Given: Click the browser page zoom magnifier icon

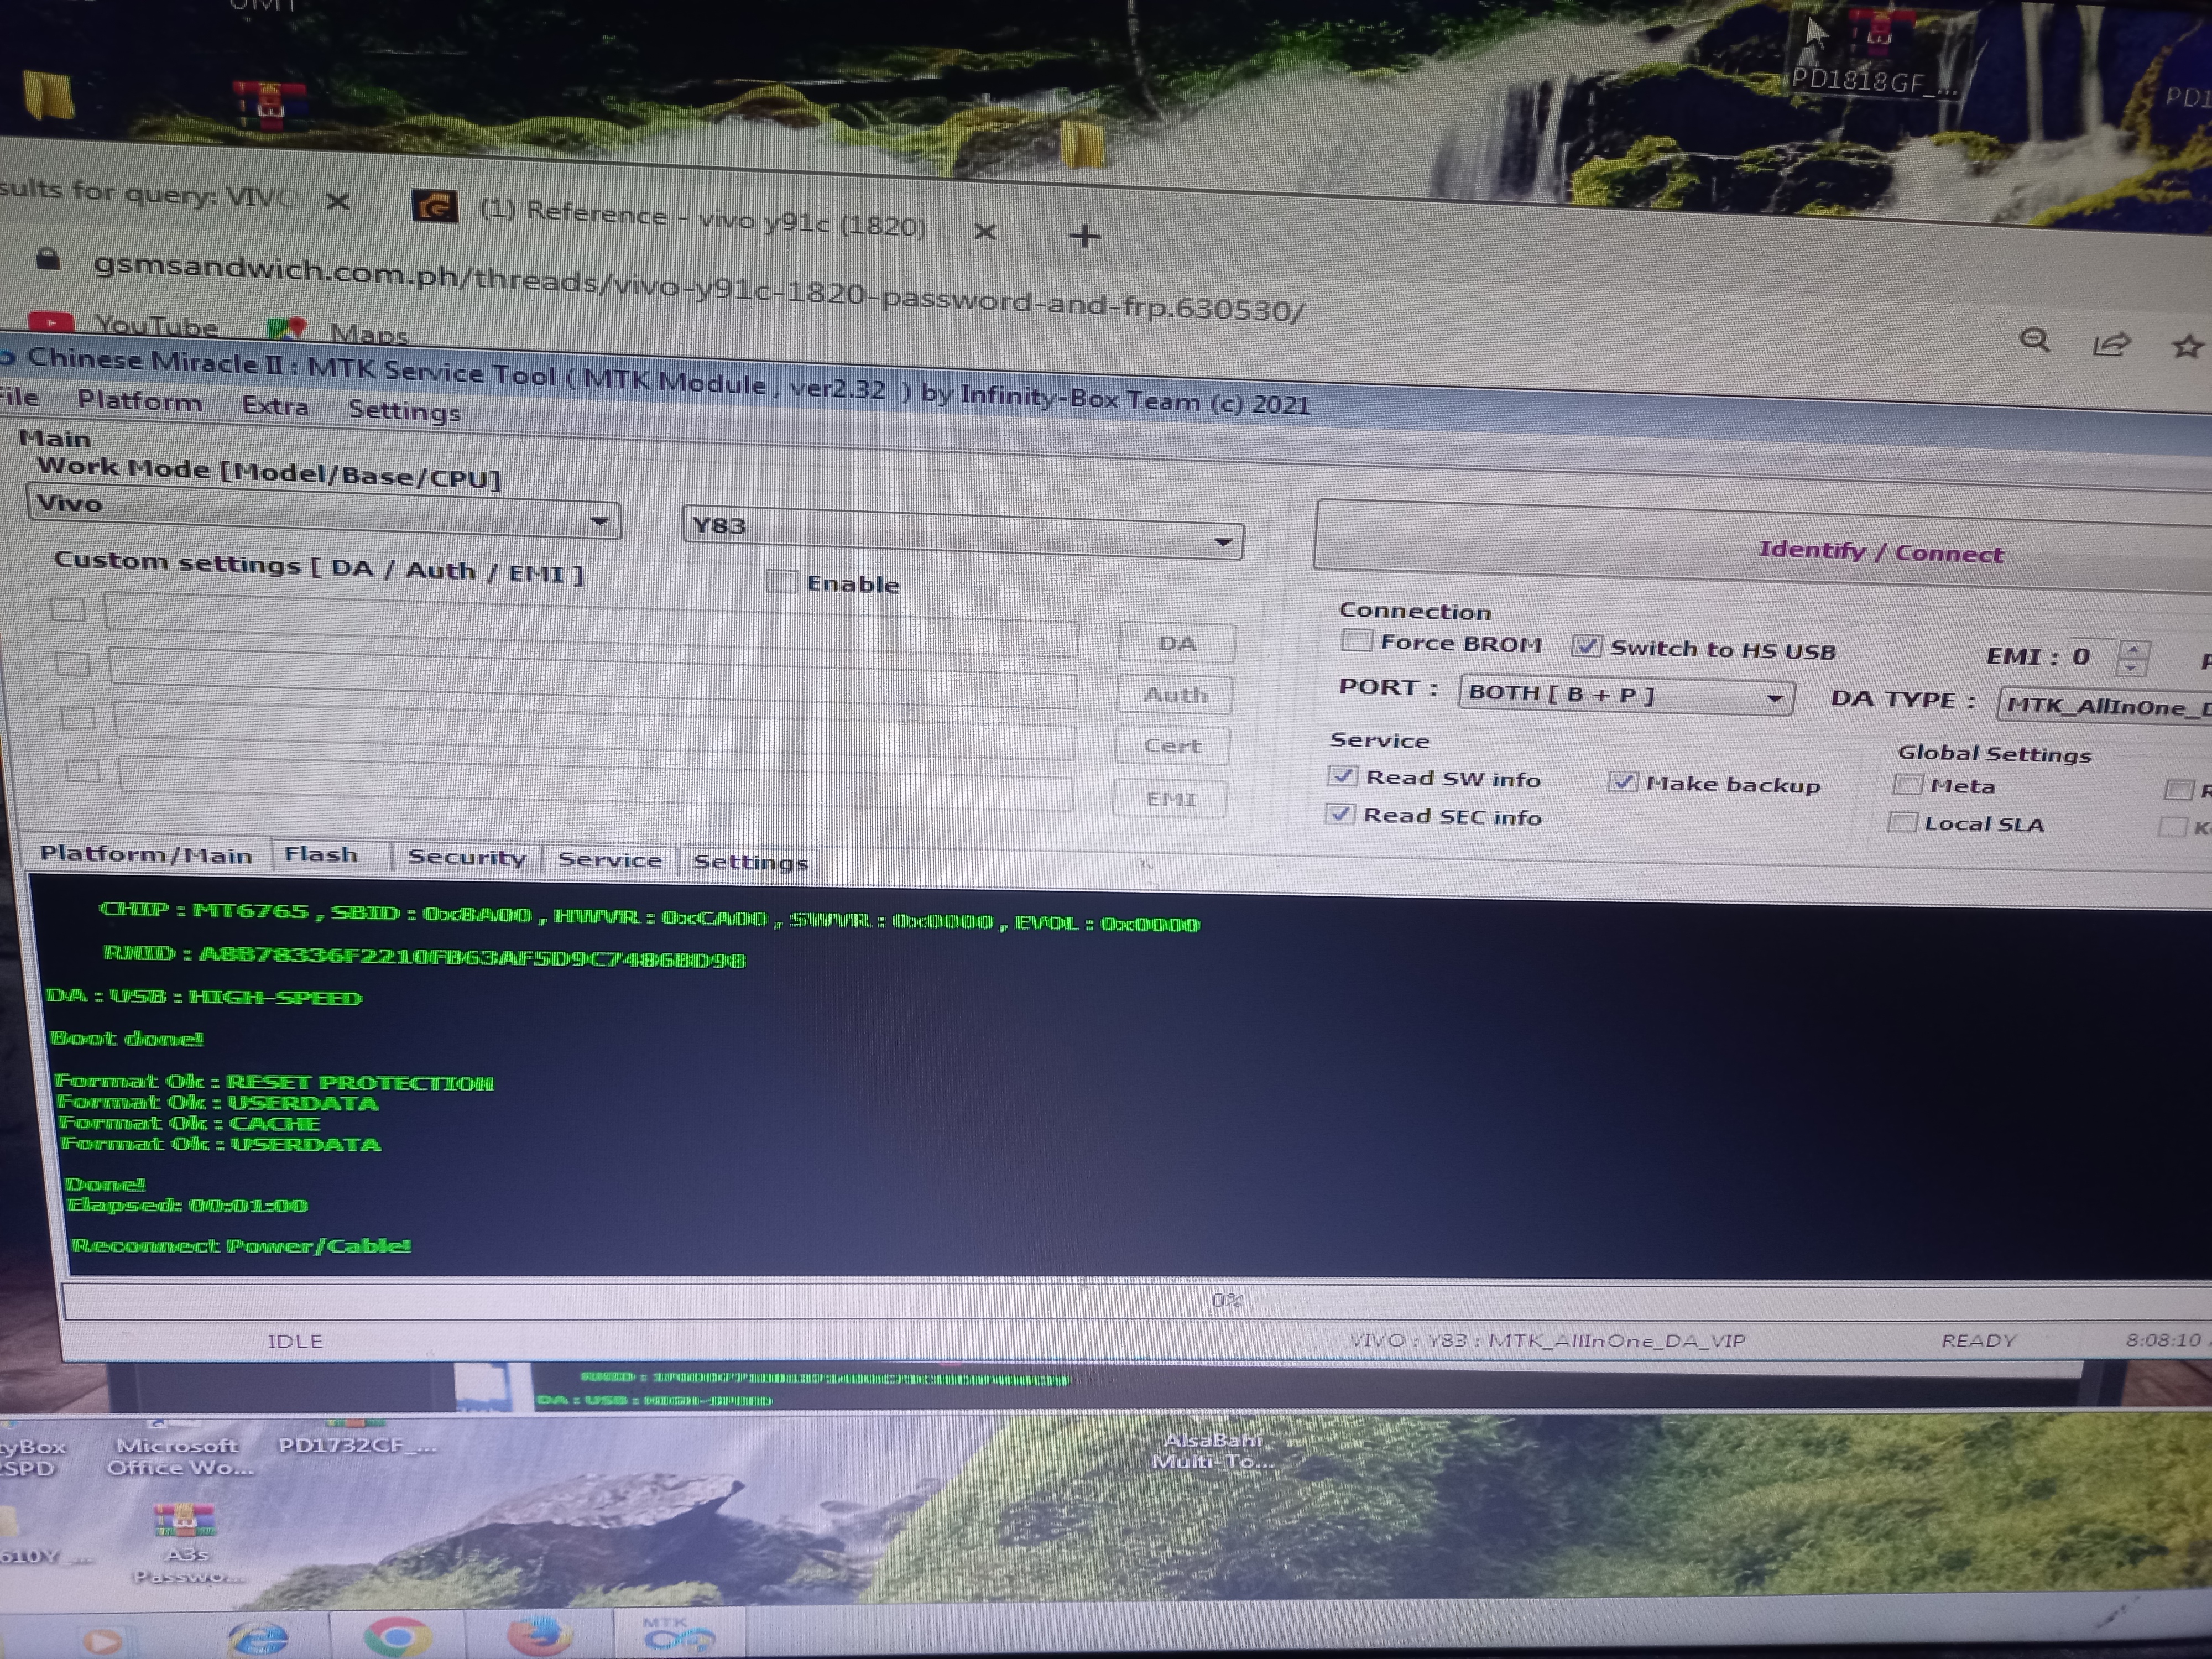Looking at the screenshot, I should [2034, 340].
